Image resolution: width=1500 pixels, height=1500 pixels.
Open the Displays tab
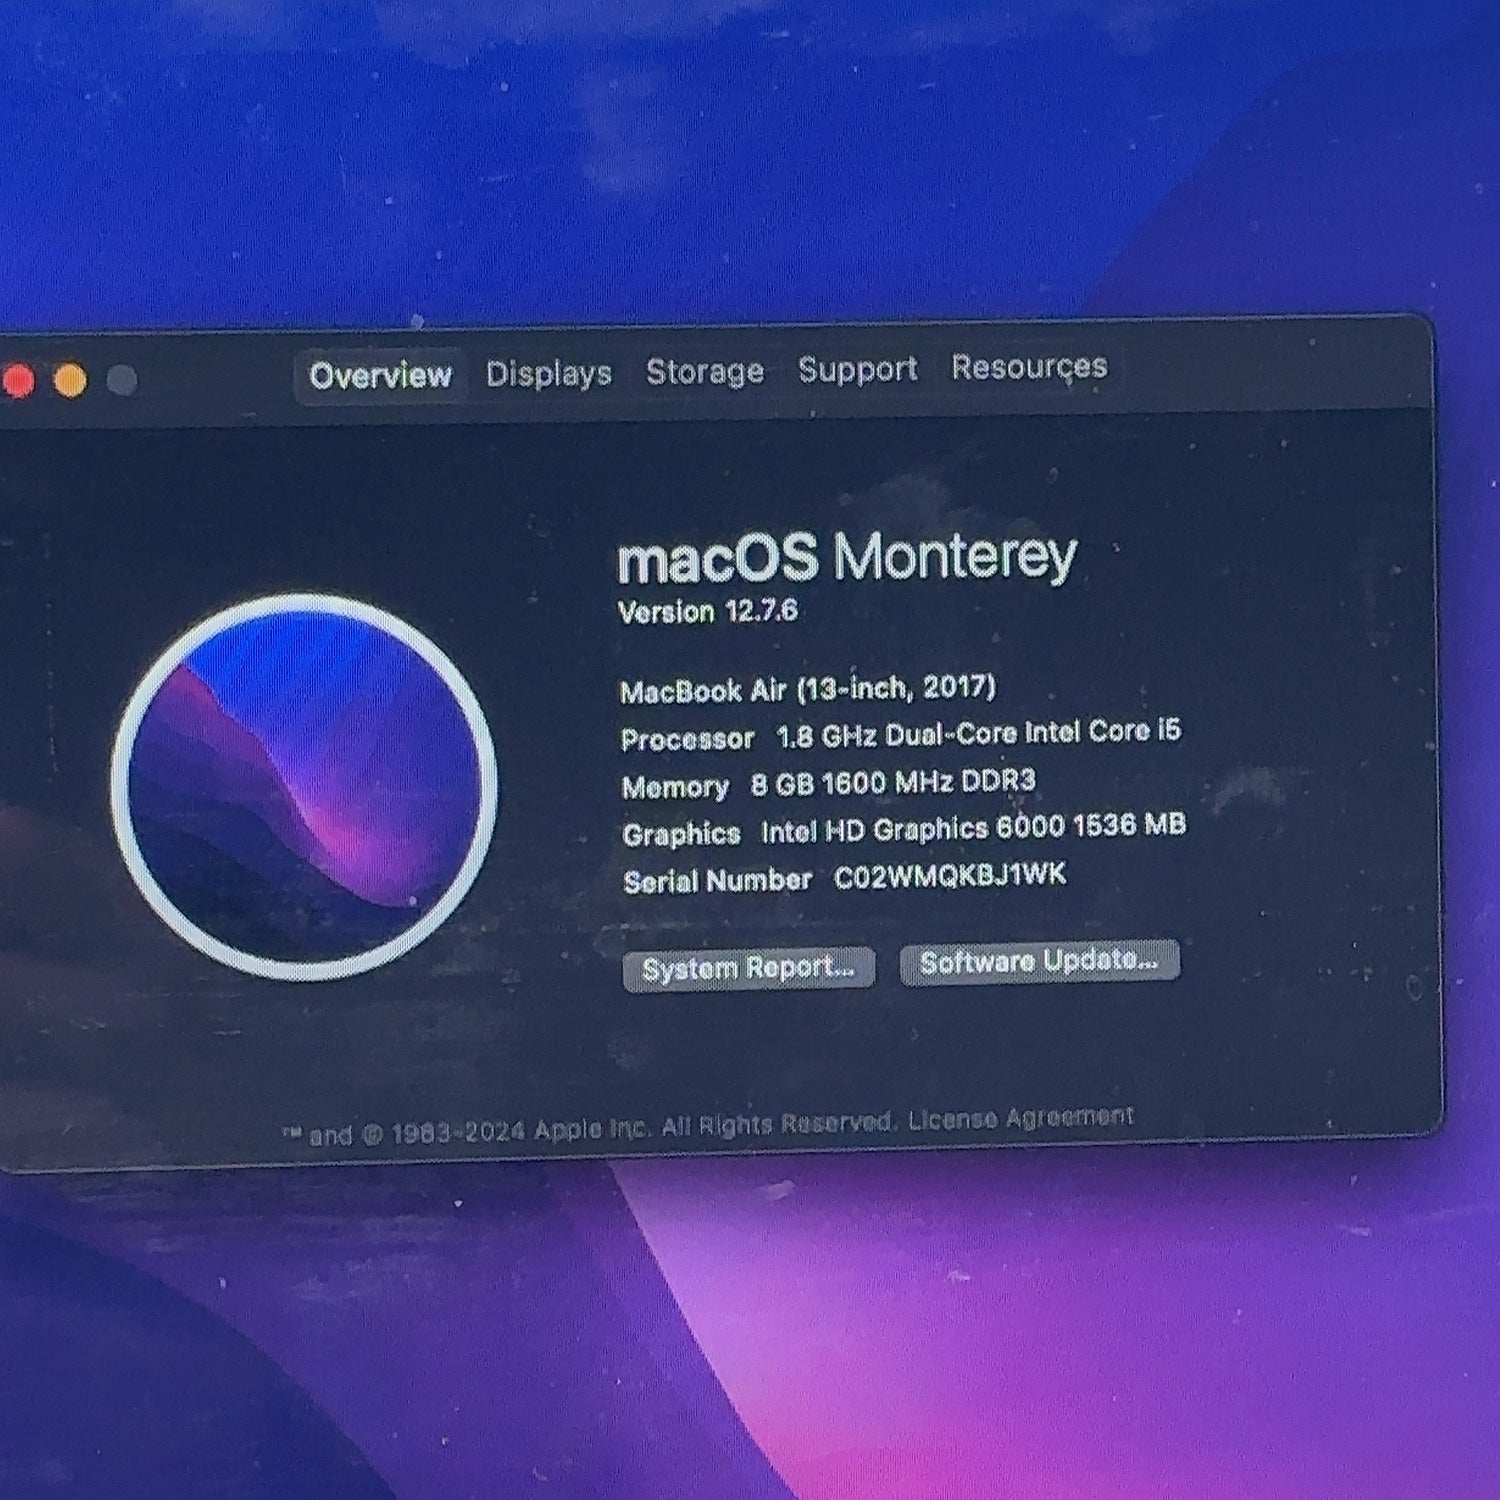(549, 374)
